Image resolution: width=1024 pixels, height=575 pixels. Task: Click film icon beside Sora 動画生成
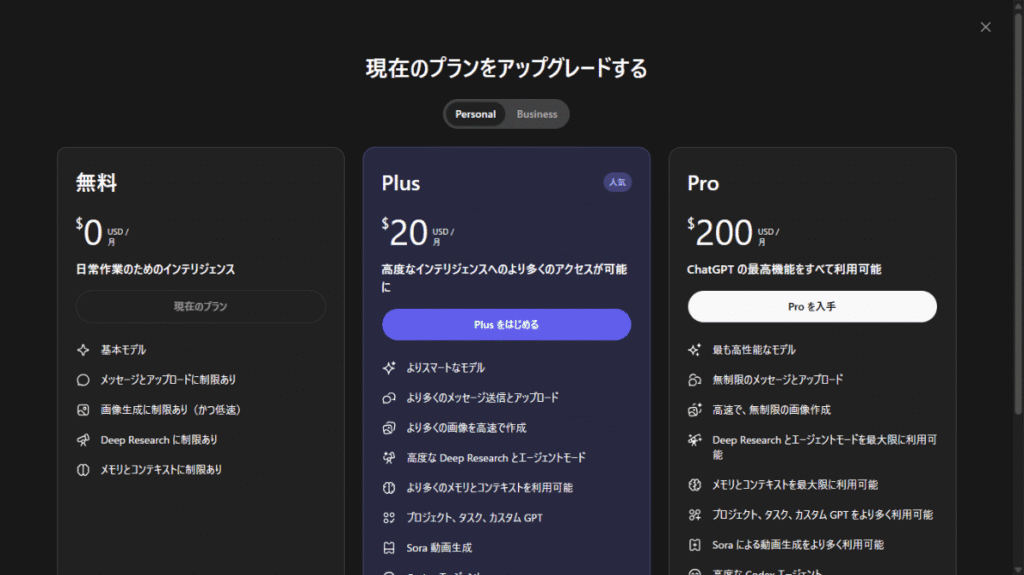click(x=389, y=548)
